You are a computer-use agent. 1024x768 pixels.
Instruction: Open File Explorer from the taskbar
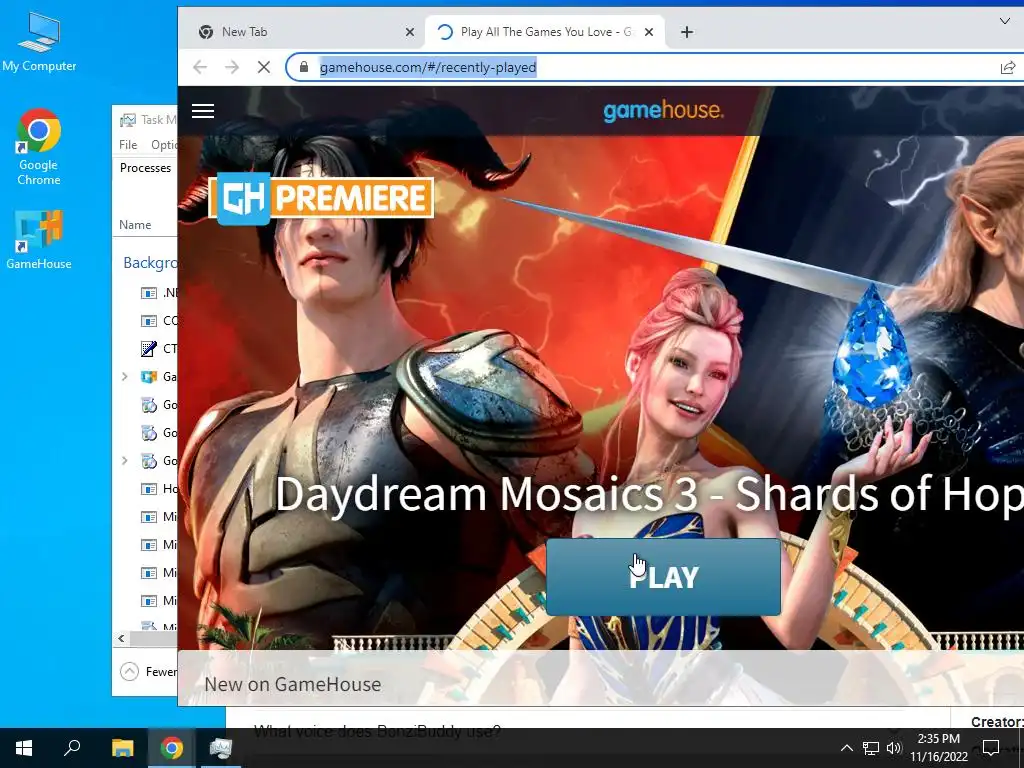tap(122, 748)
